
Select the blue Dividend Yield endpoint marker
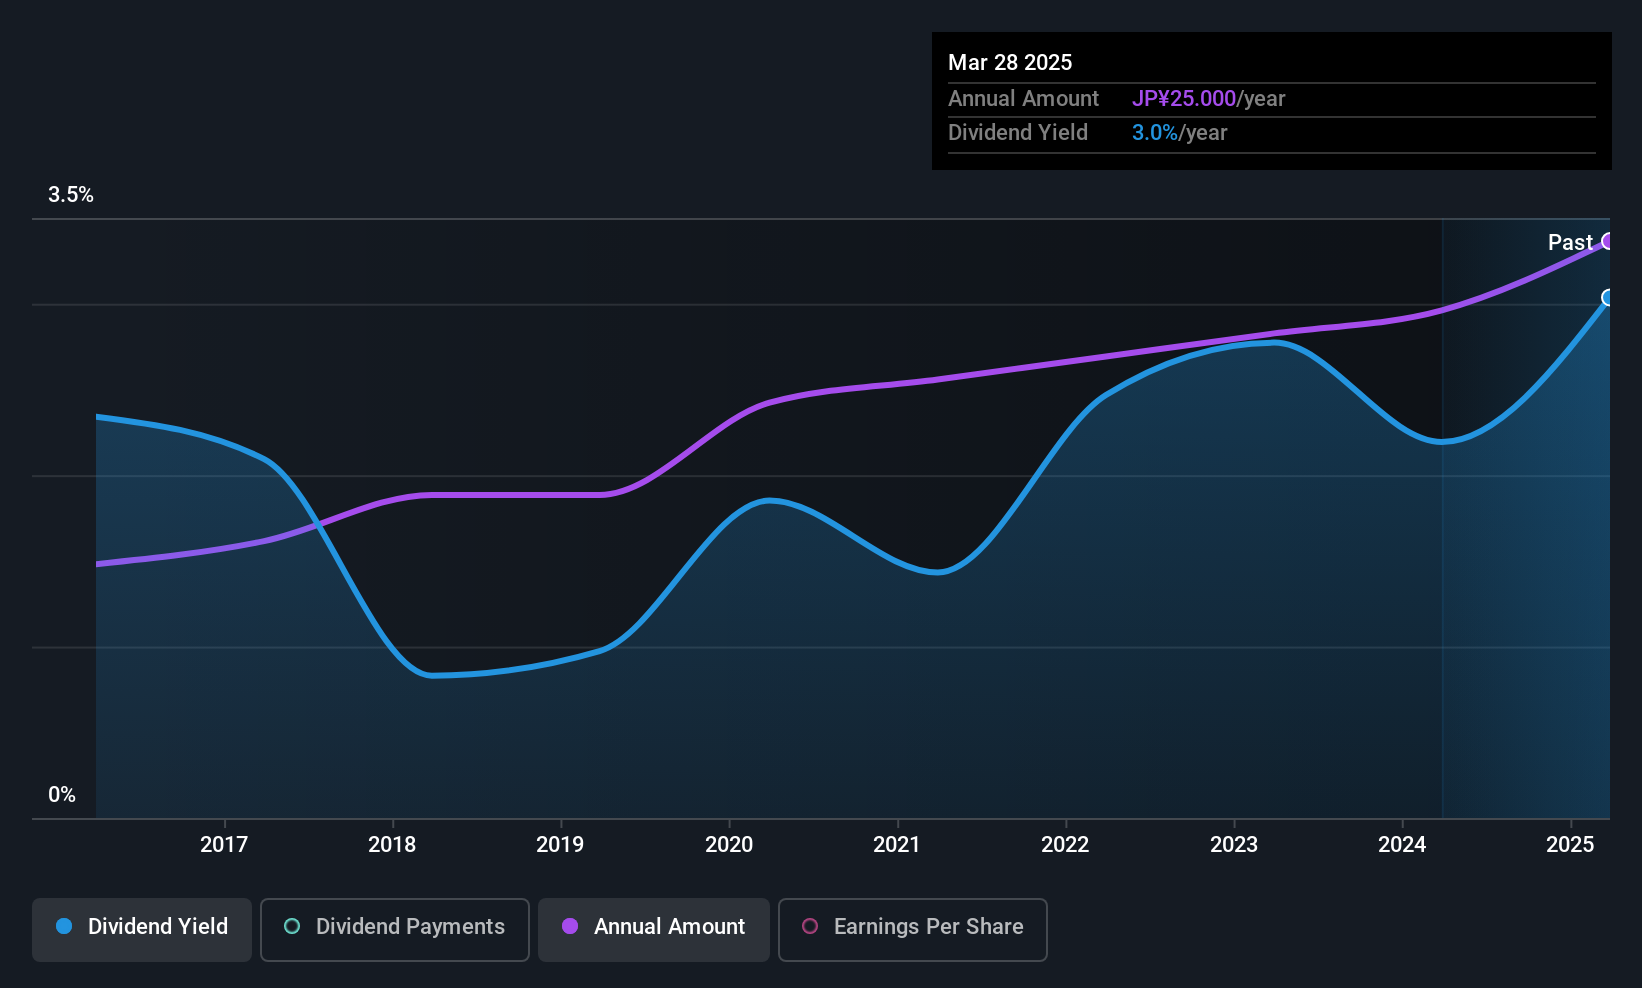pos(1608,298)
